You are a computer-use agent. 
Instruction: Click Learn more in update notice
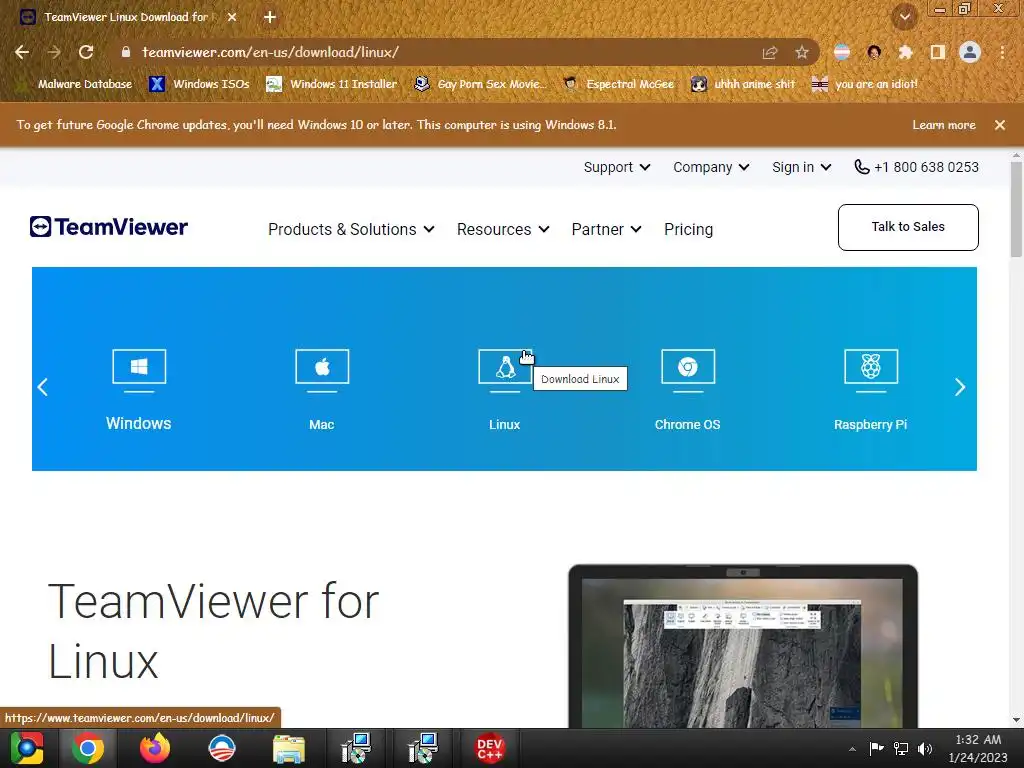(x=944, y=125)
